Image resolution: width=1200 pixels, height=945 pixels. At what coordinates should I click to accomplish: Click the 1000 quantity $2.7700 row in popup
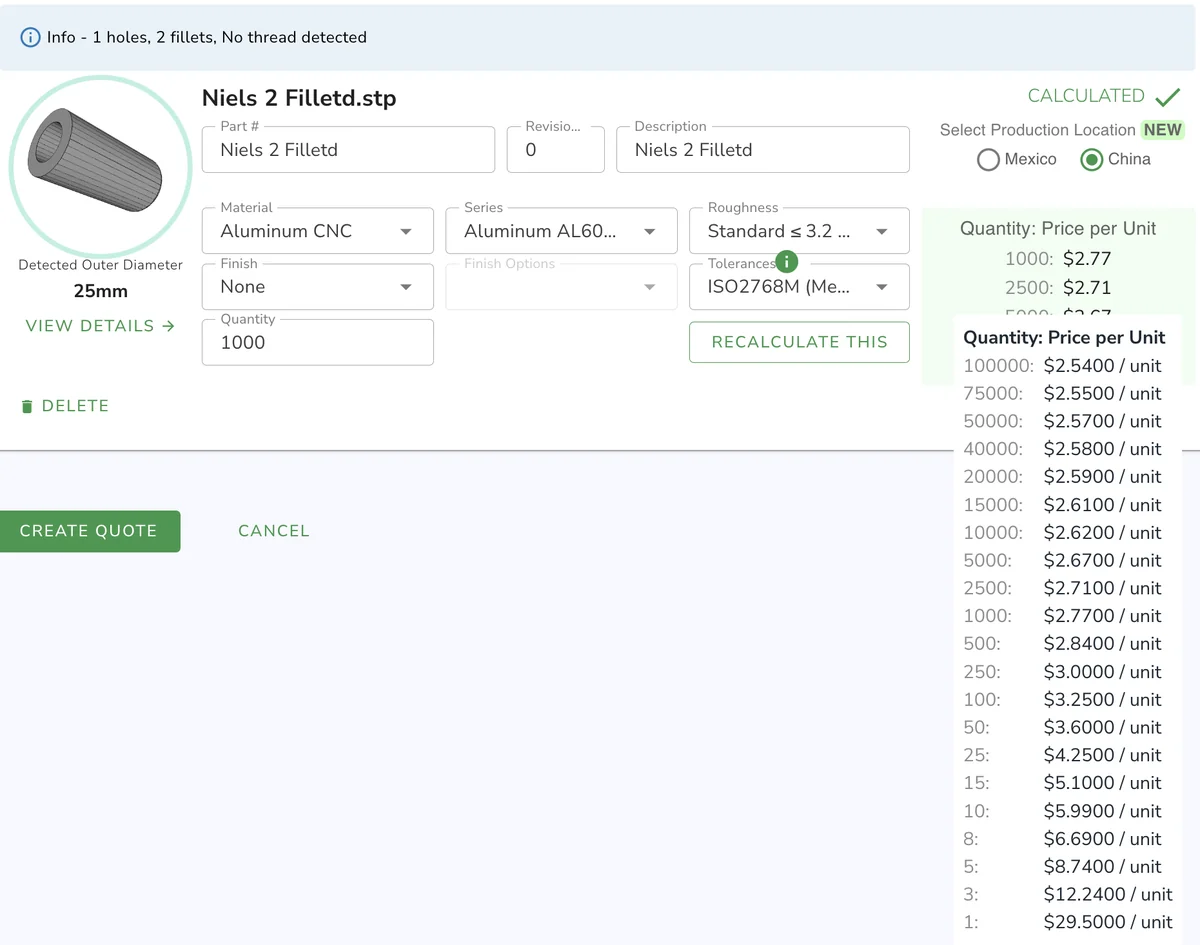coord(1063,616)
